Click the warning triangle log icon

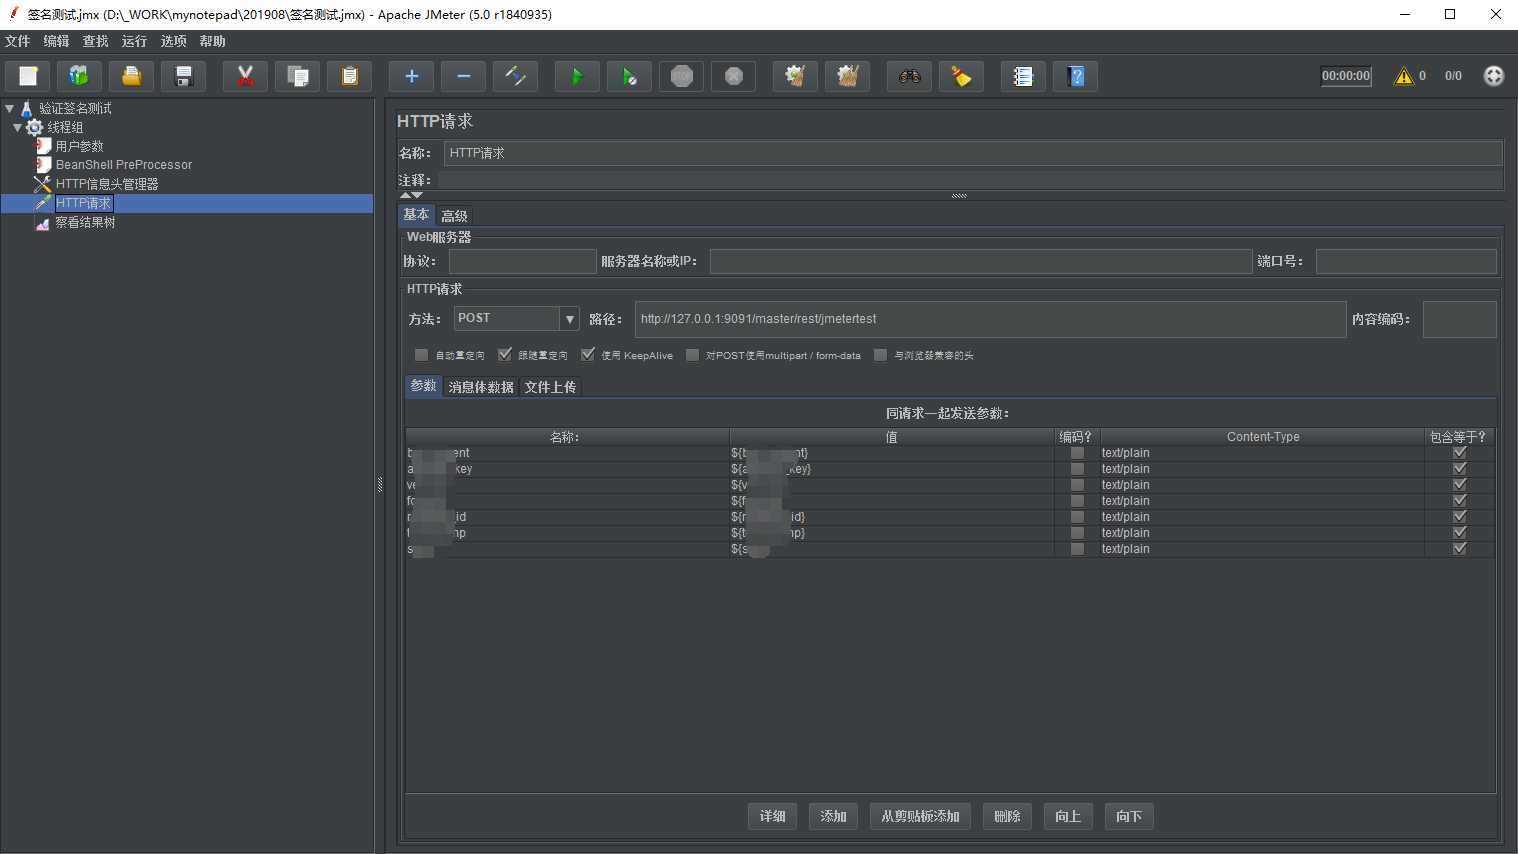[1404, 76]
